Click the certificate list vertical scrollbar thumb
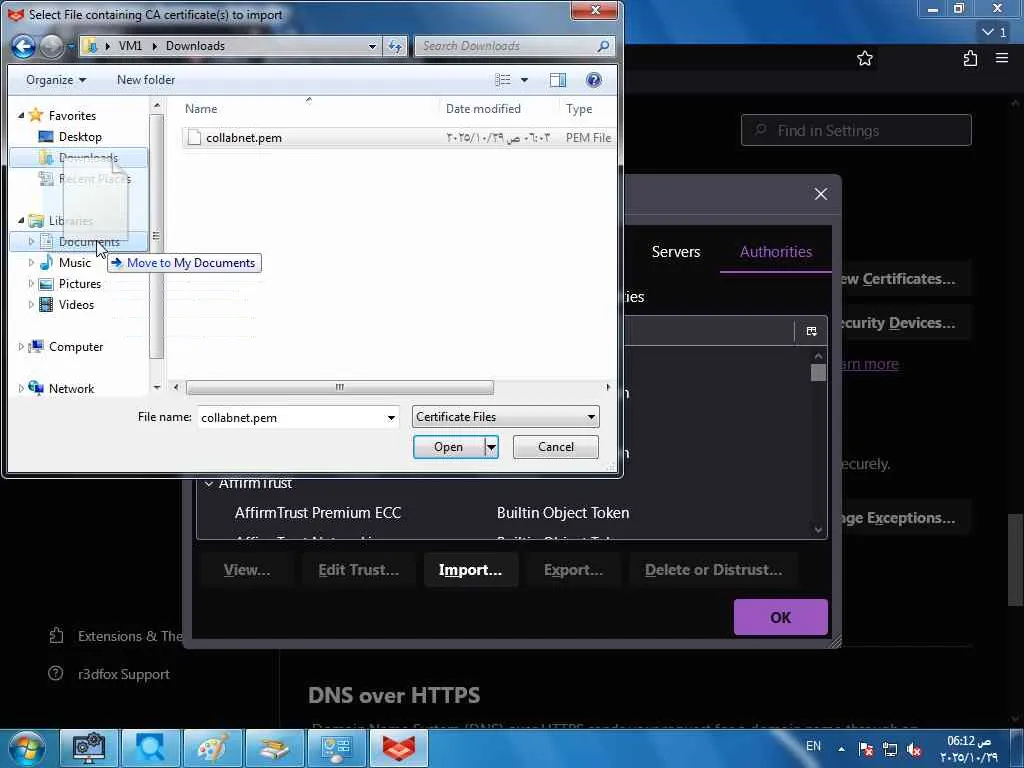This screenshot has height=768, width=1024. pos(818,372)
